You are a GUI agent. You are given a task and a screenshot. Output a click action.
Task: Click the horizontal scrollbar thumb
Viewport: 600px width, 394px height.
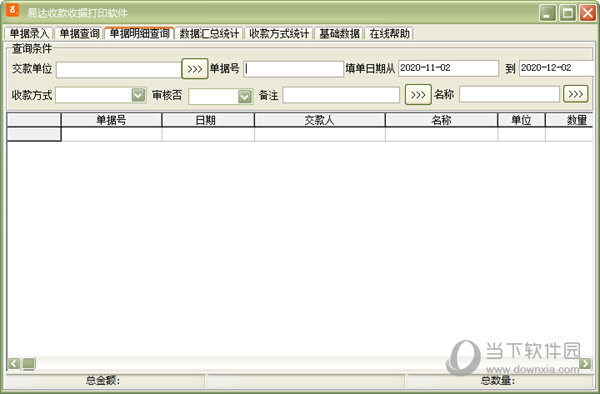(x=29, y=363)
